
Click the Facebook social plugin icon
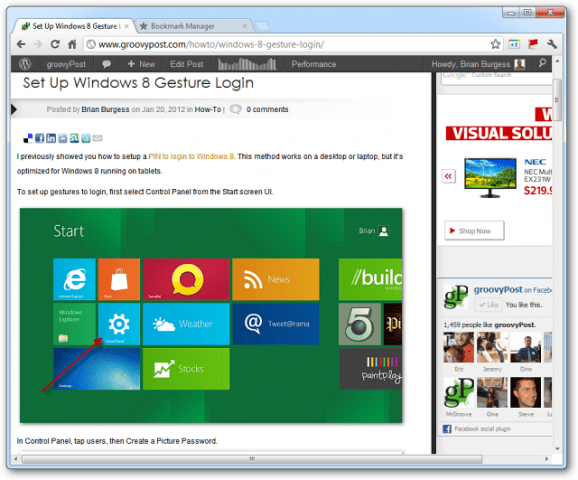click(447, 429)
